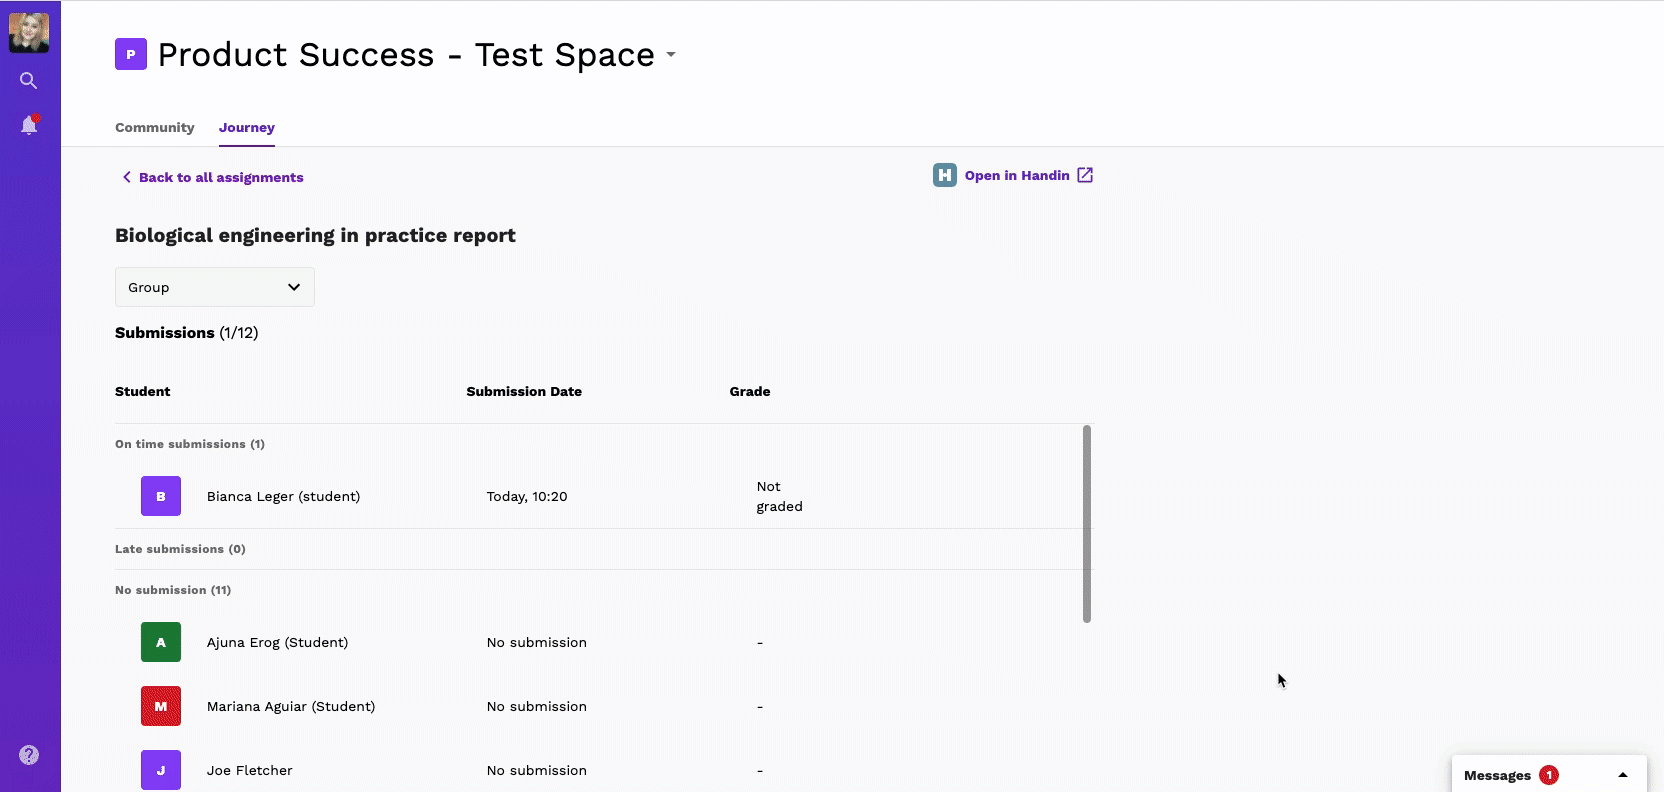This screenshot has width=1664, height=792.
Task: Click Ajuna Erog's 'No submission' text
Action: click(x=537, y=642)
